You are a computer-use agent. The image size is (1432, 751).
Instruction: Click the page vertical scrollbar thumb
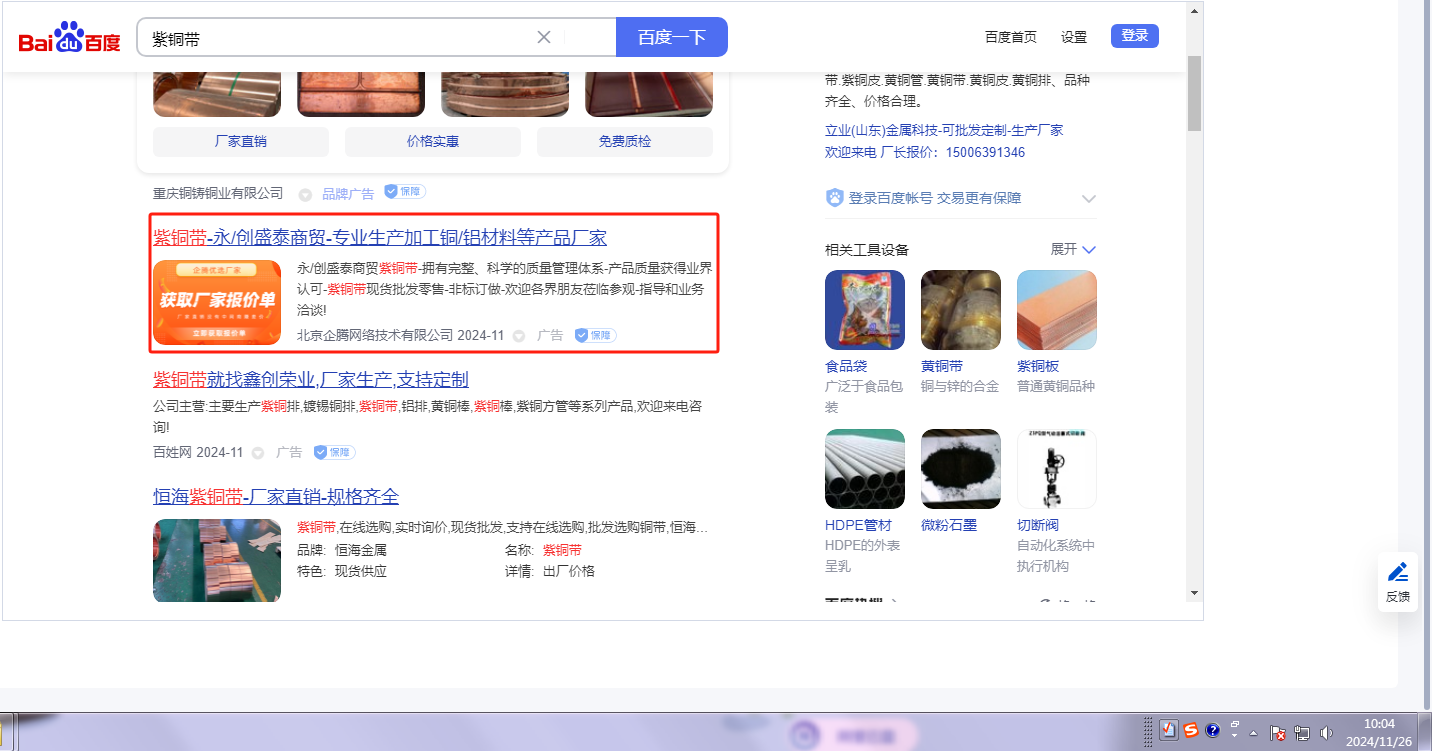[1194, 93]
